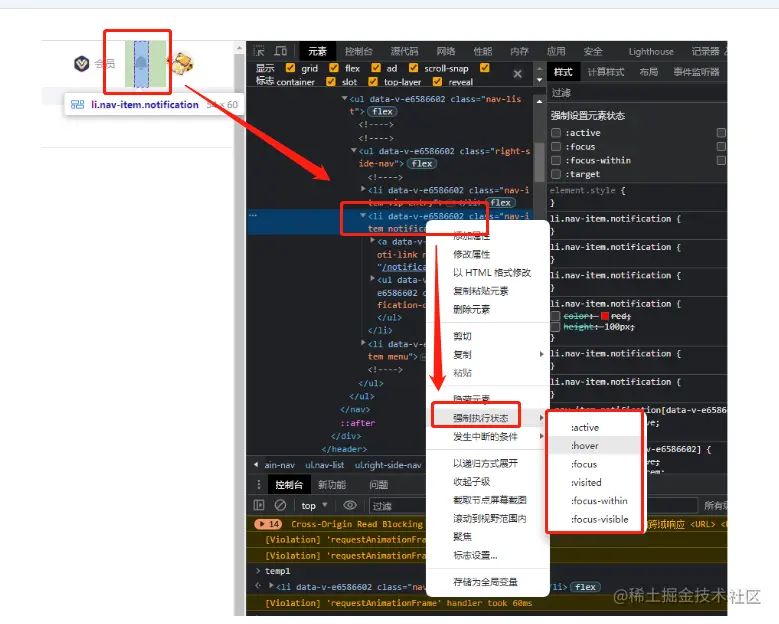Click the flex badge beside ul nav-list
This screenshot has width=779, height=624.
pos(383,111)
